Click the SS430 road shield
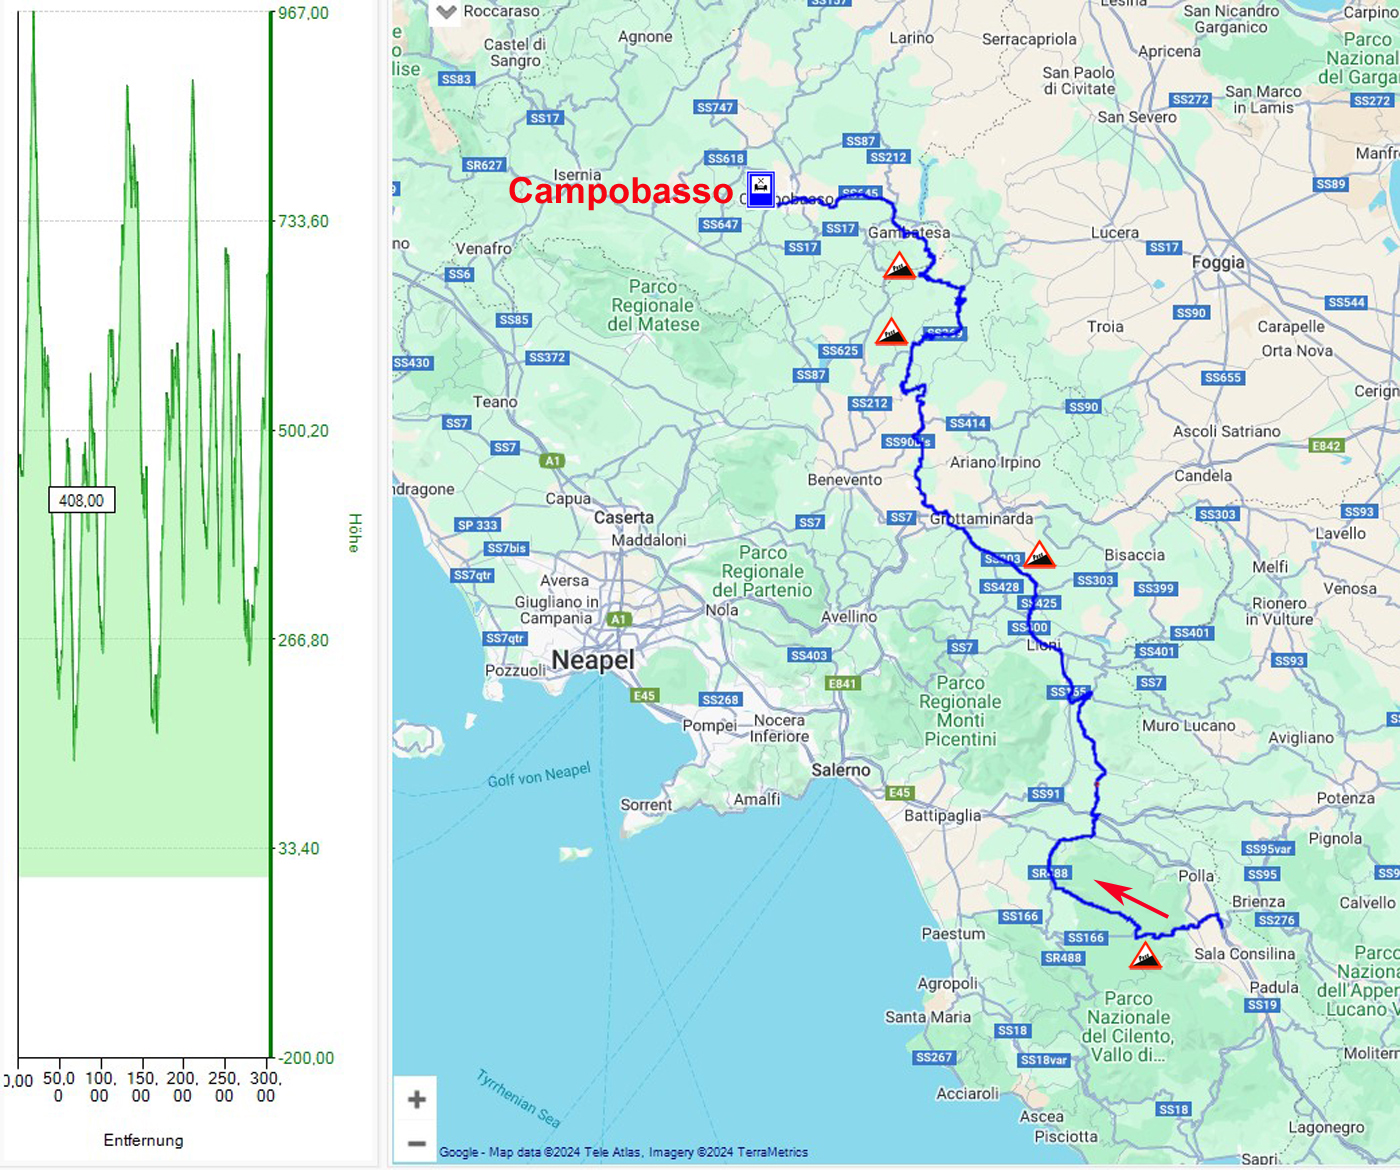The image size is (1400, 1170). tap(412, 363)
